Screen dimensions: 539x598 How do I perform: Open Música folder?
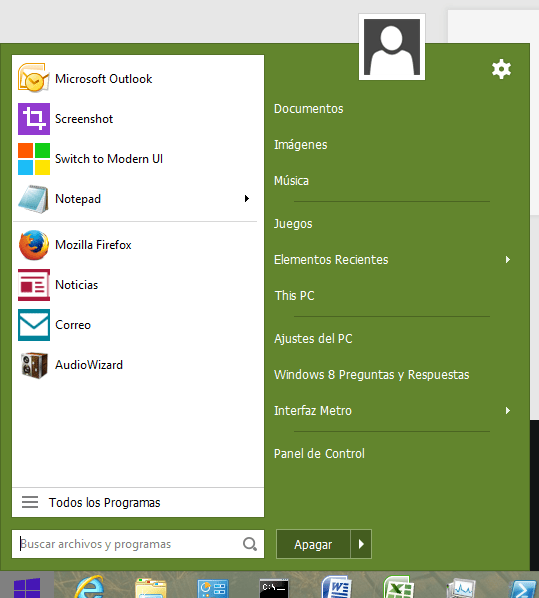(291, 180)
